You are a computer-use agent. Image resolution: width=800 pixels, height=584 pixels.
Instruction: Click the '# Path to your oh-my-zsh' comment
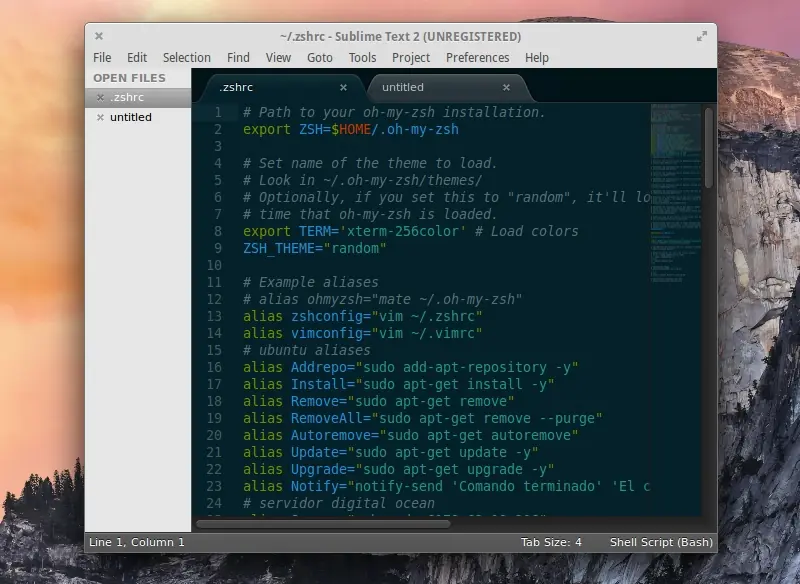pos(394,112)
